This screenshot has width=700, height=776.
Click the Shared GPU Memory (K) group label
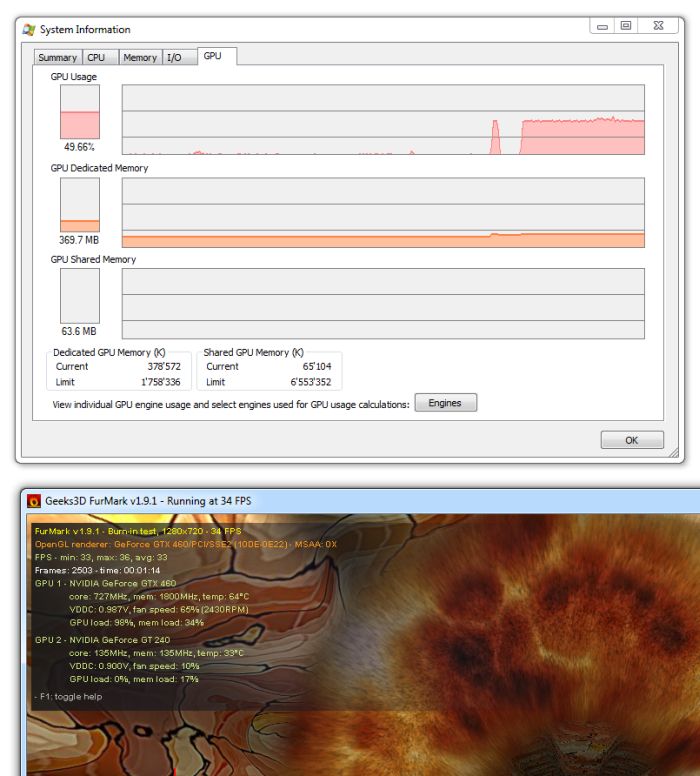(x=253, y=352)
